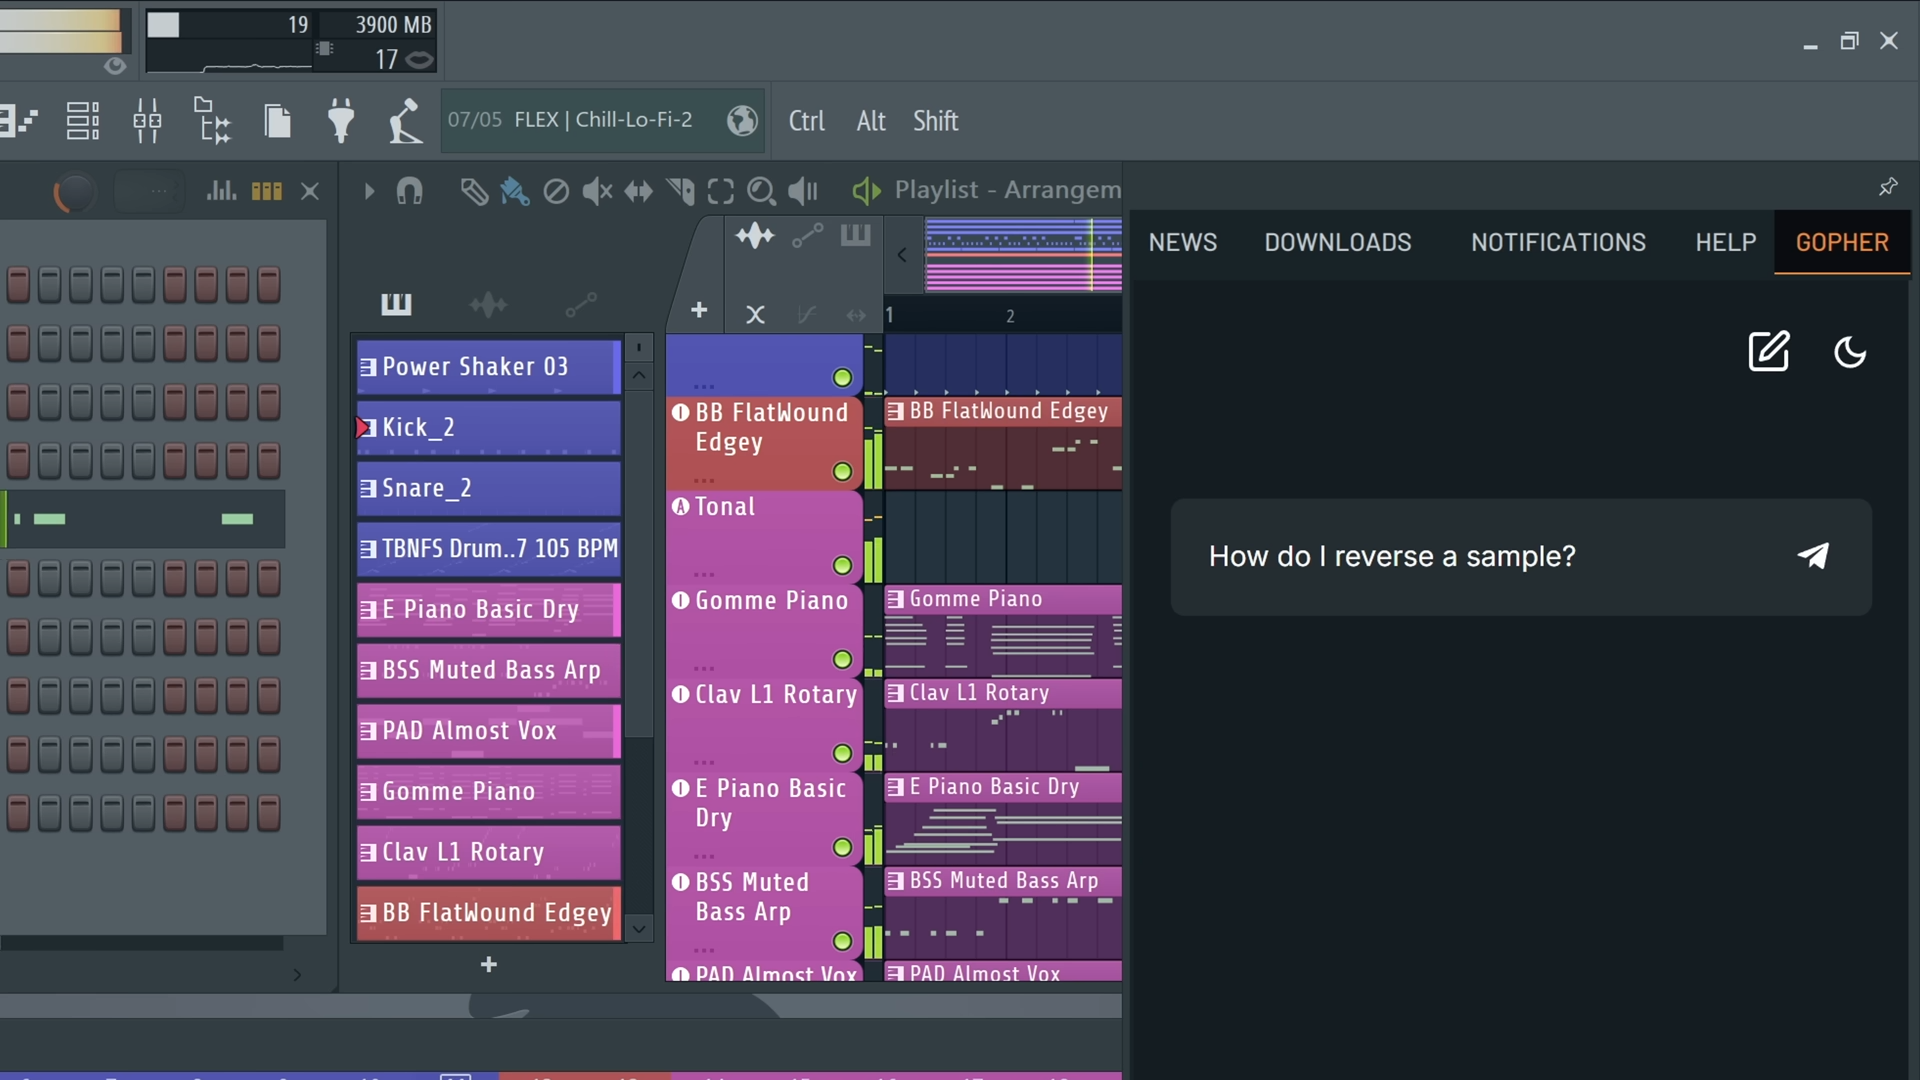Open playlist options menu arrow

pos(369,191)
